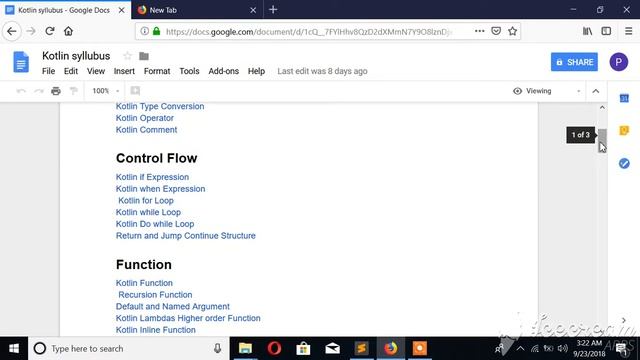Screen dimensions: 640x360
Task: Open Google Calendar side panel icon
Action: [624, 98]
